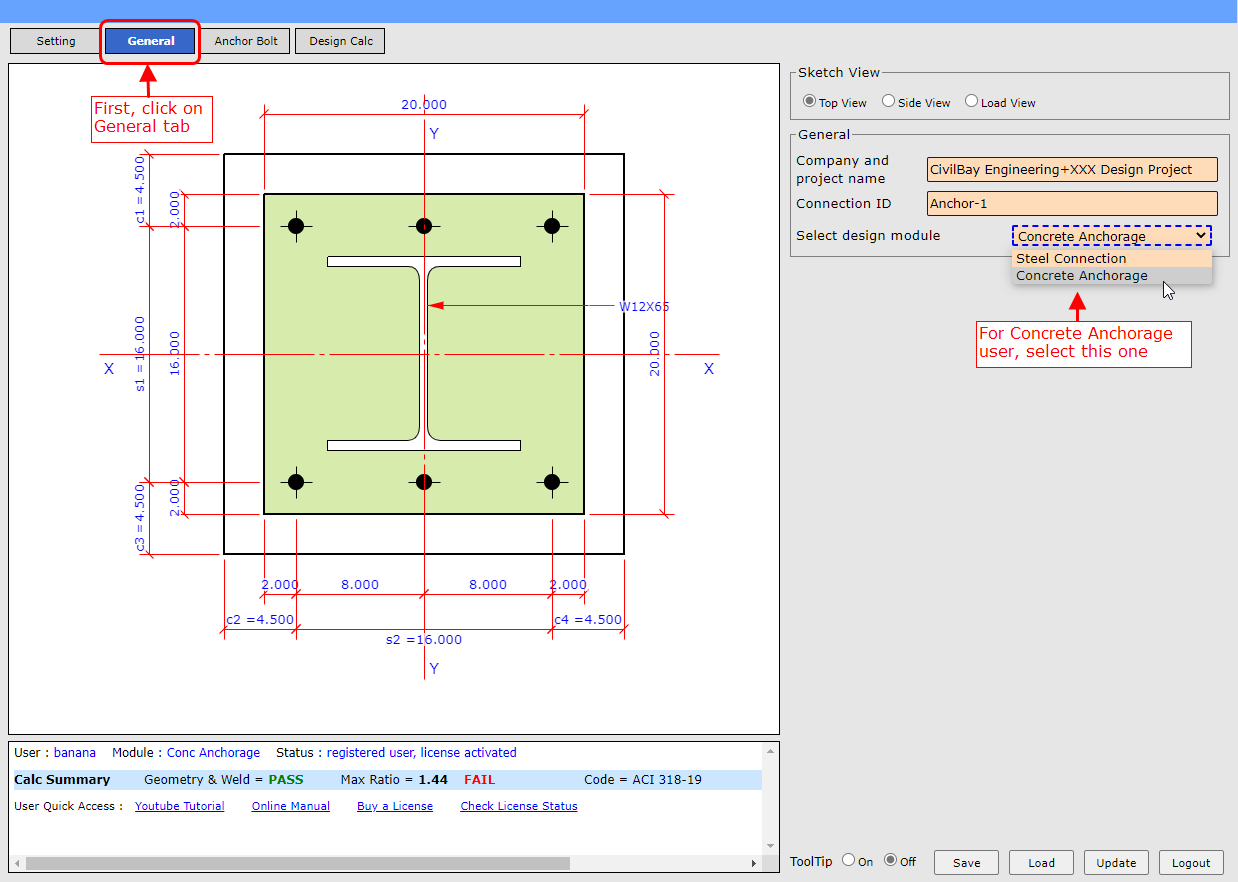Open the Design Calc tab
Screen dimensions: 1238x882
pyautogui.click(x=340, y=41)
